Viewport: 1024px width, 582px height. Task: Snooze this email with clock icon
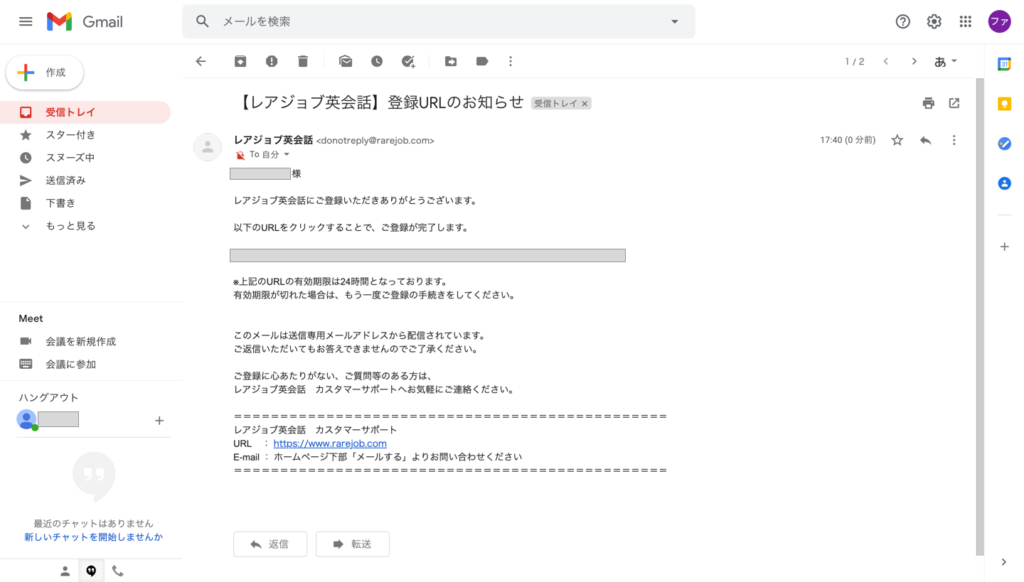pos(377,61)
